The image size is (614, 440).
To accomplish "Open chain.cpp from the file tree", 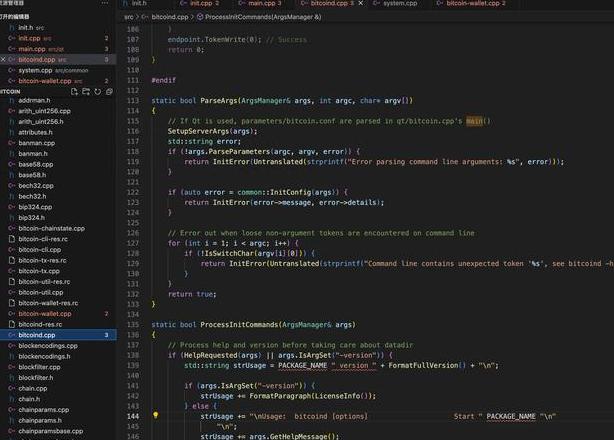I will 58,388.
